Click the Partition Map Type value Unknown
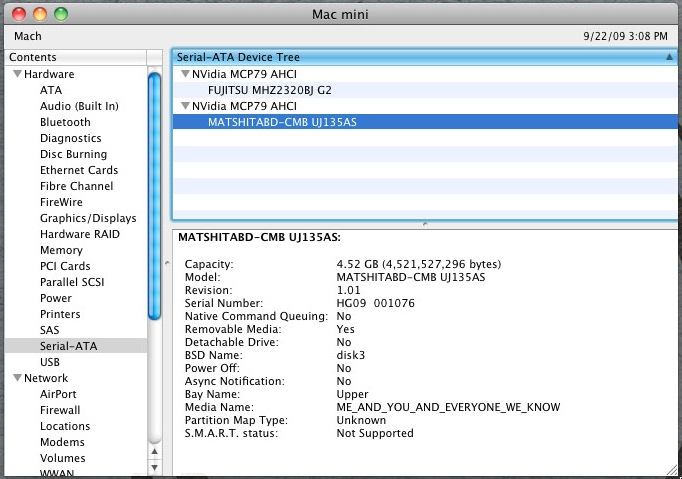Screen dimensions: 682x479 click(361, 420)
